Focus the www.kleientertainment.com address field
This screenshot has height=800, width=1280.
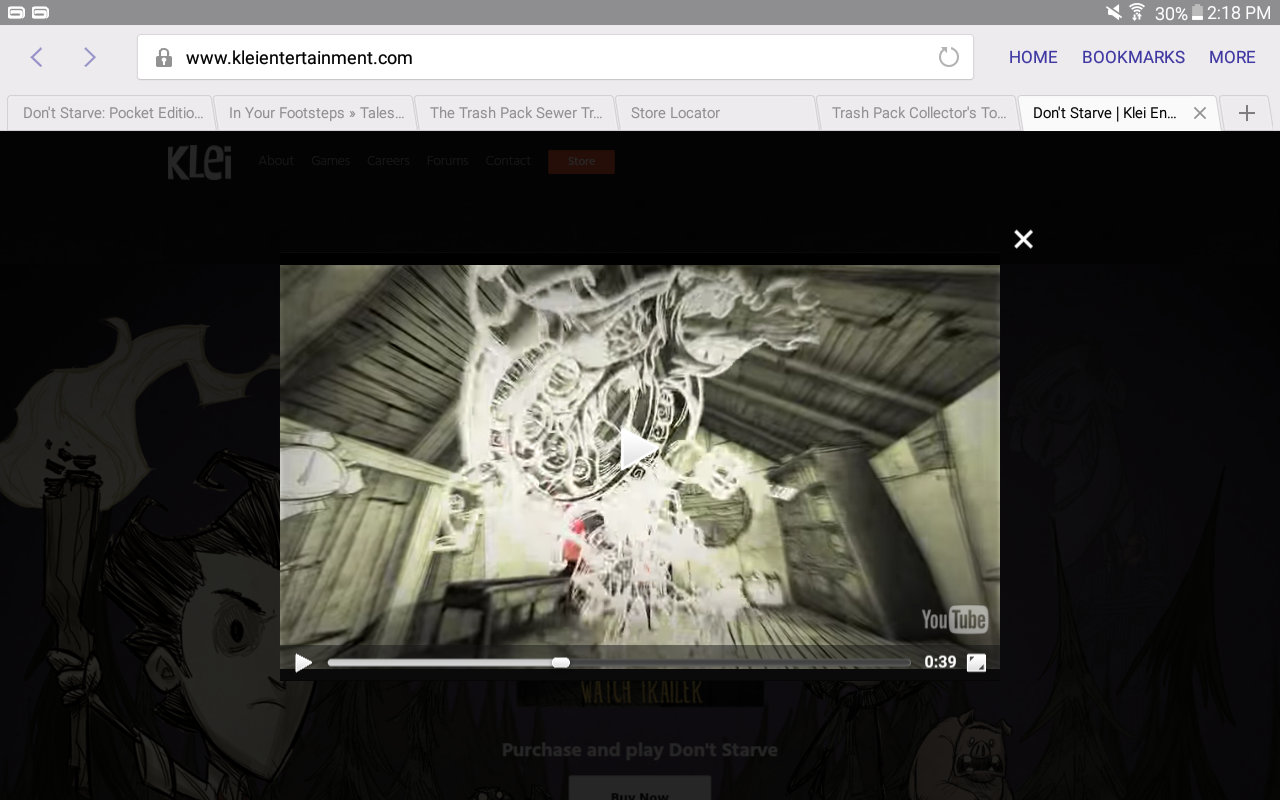(x=555, y=57)
